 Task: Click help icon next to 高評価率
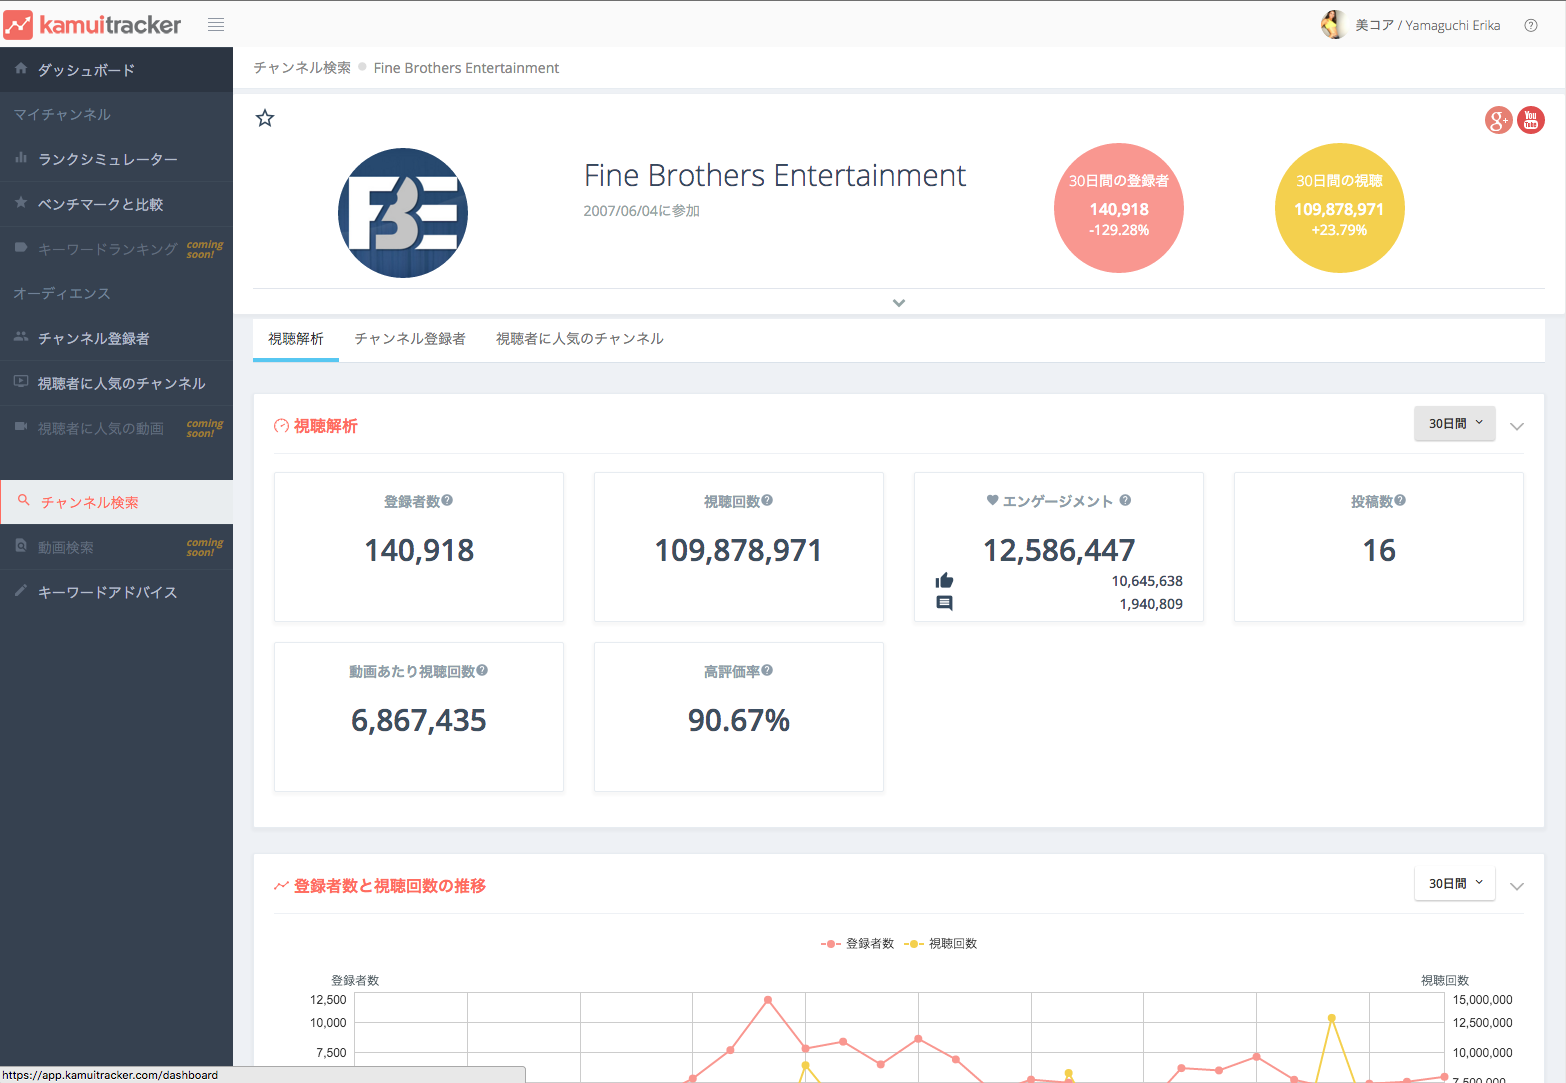coord(767,671)
